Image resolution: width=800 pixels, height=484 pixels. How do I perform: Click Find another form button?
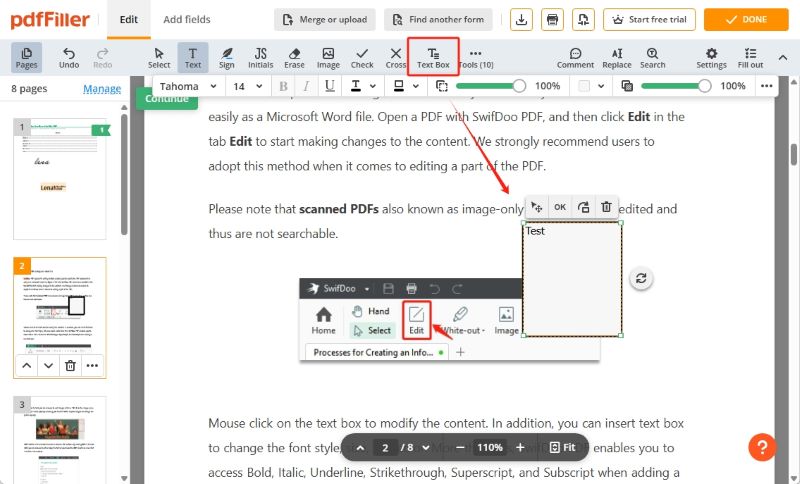(x=438, y=19)
